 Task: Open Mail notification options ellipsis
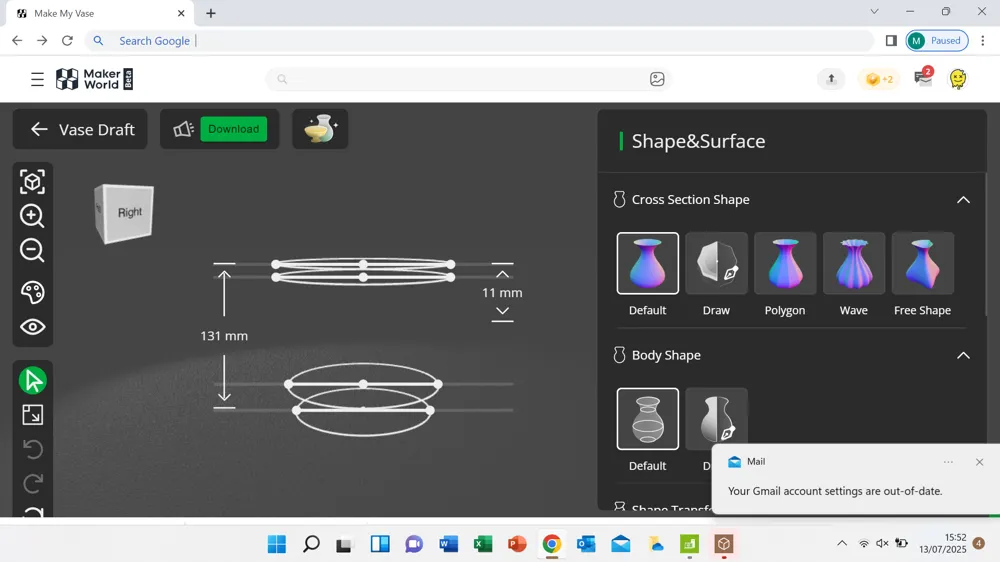(948, 462)
